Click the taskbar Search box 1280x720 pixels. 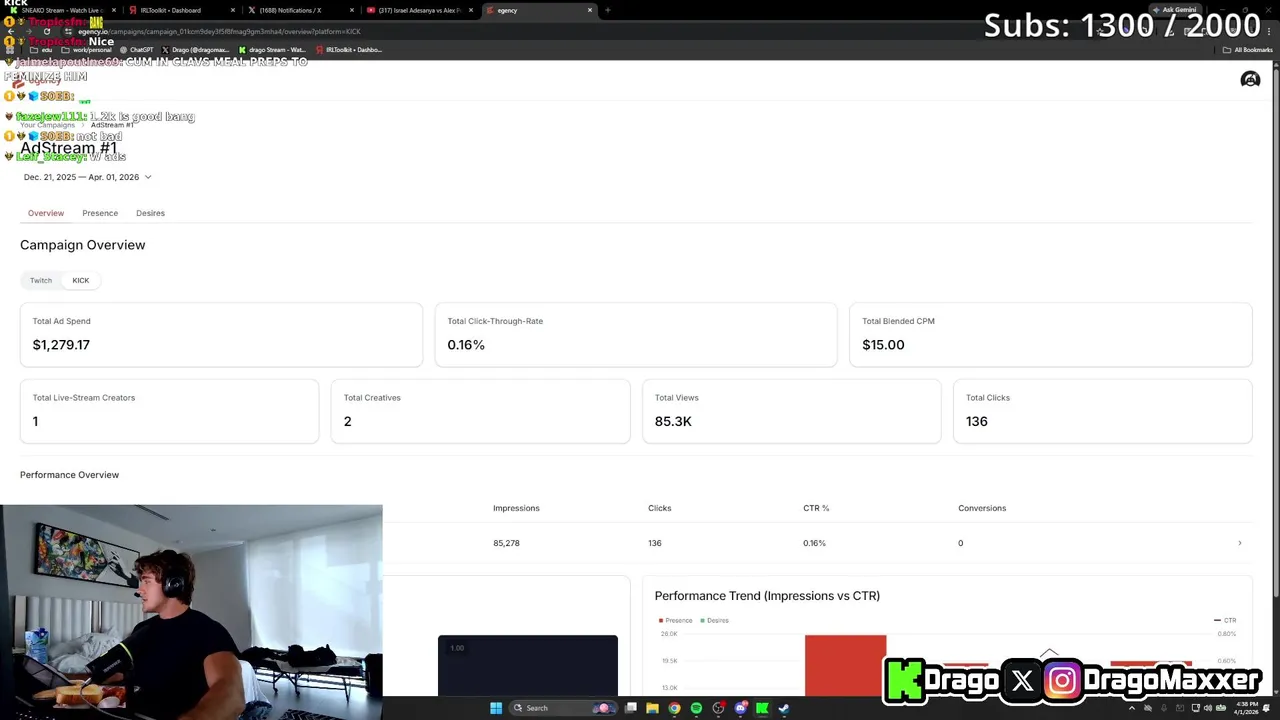[562, 708]
